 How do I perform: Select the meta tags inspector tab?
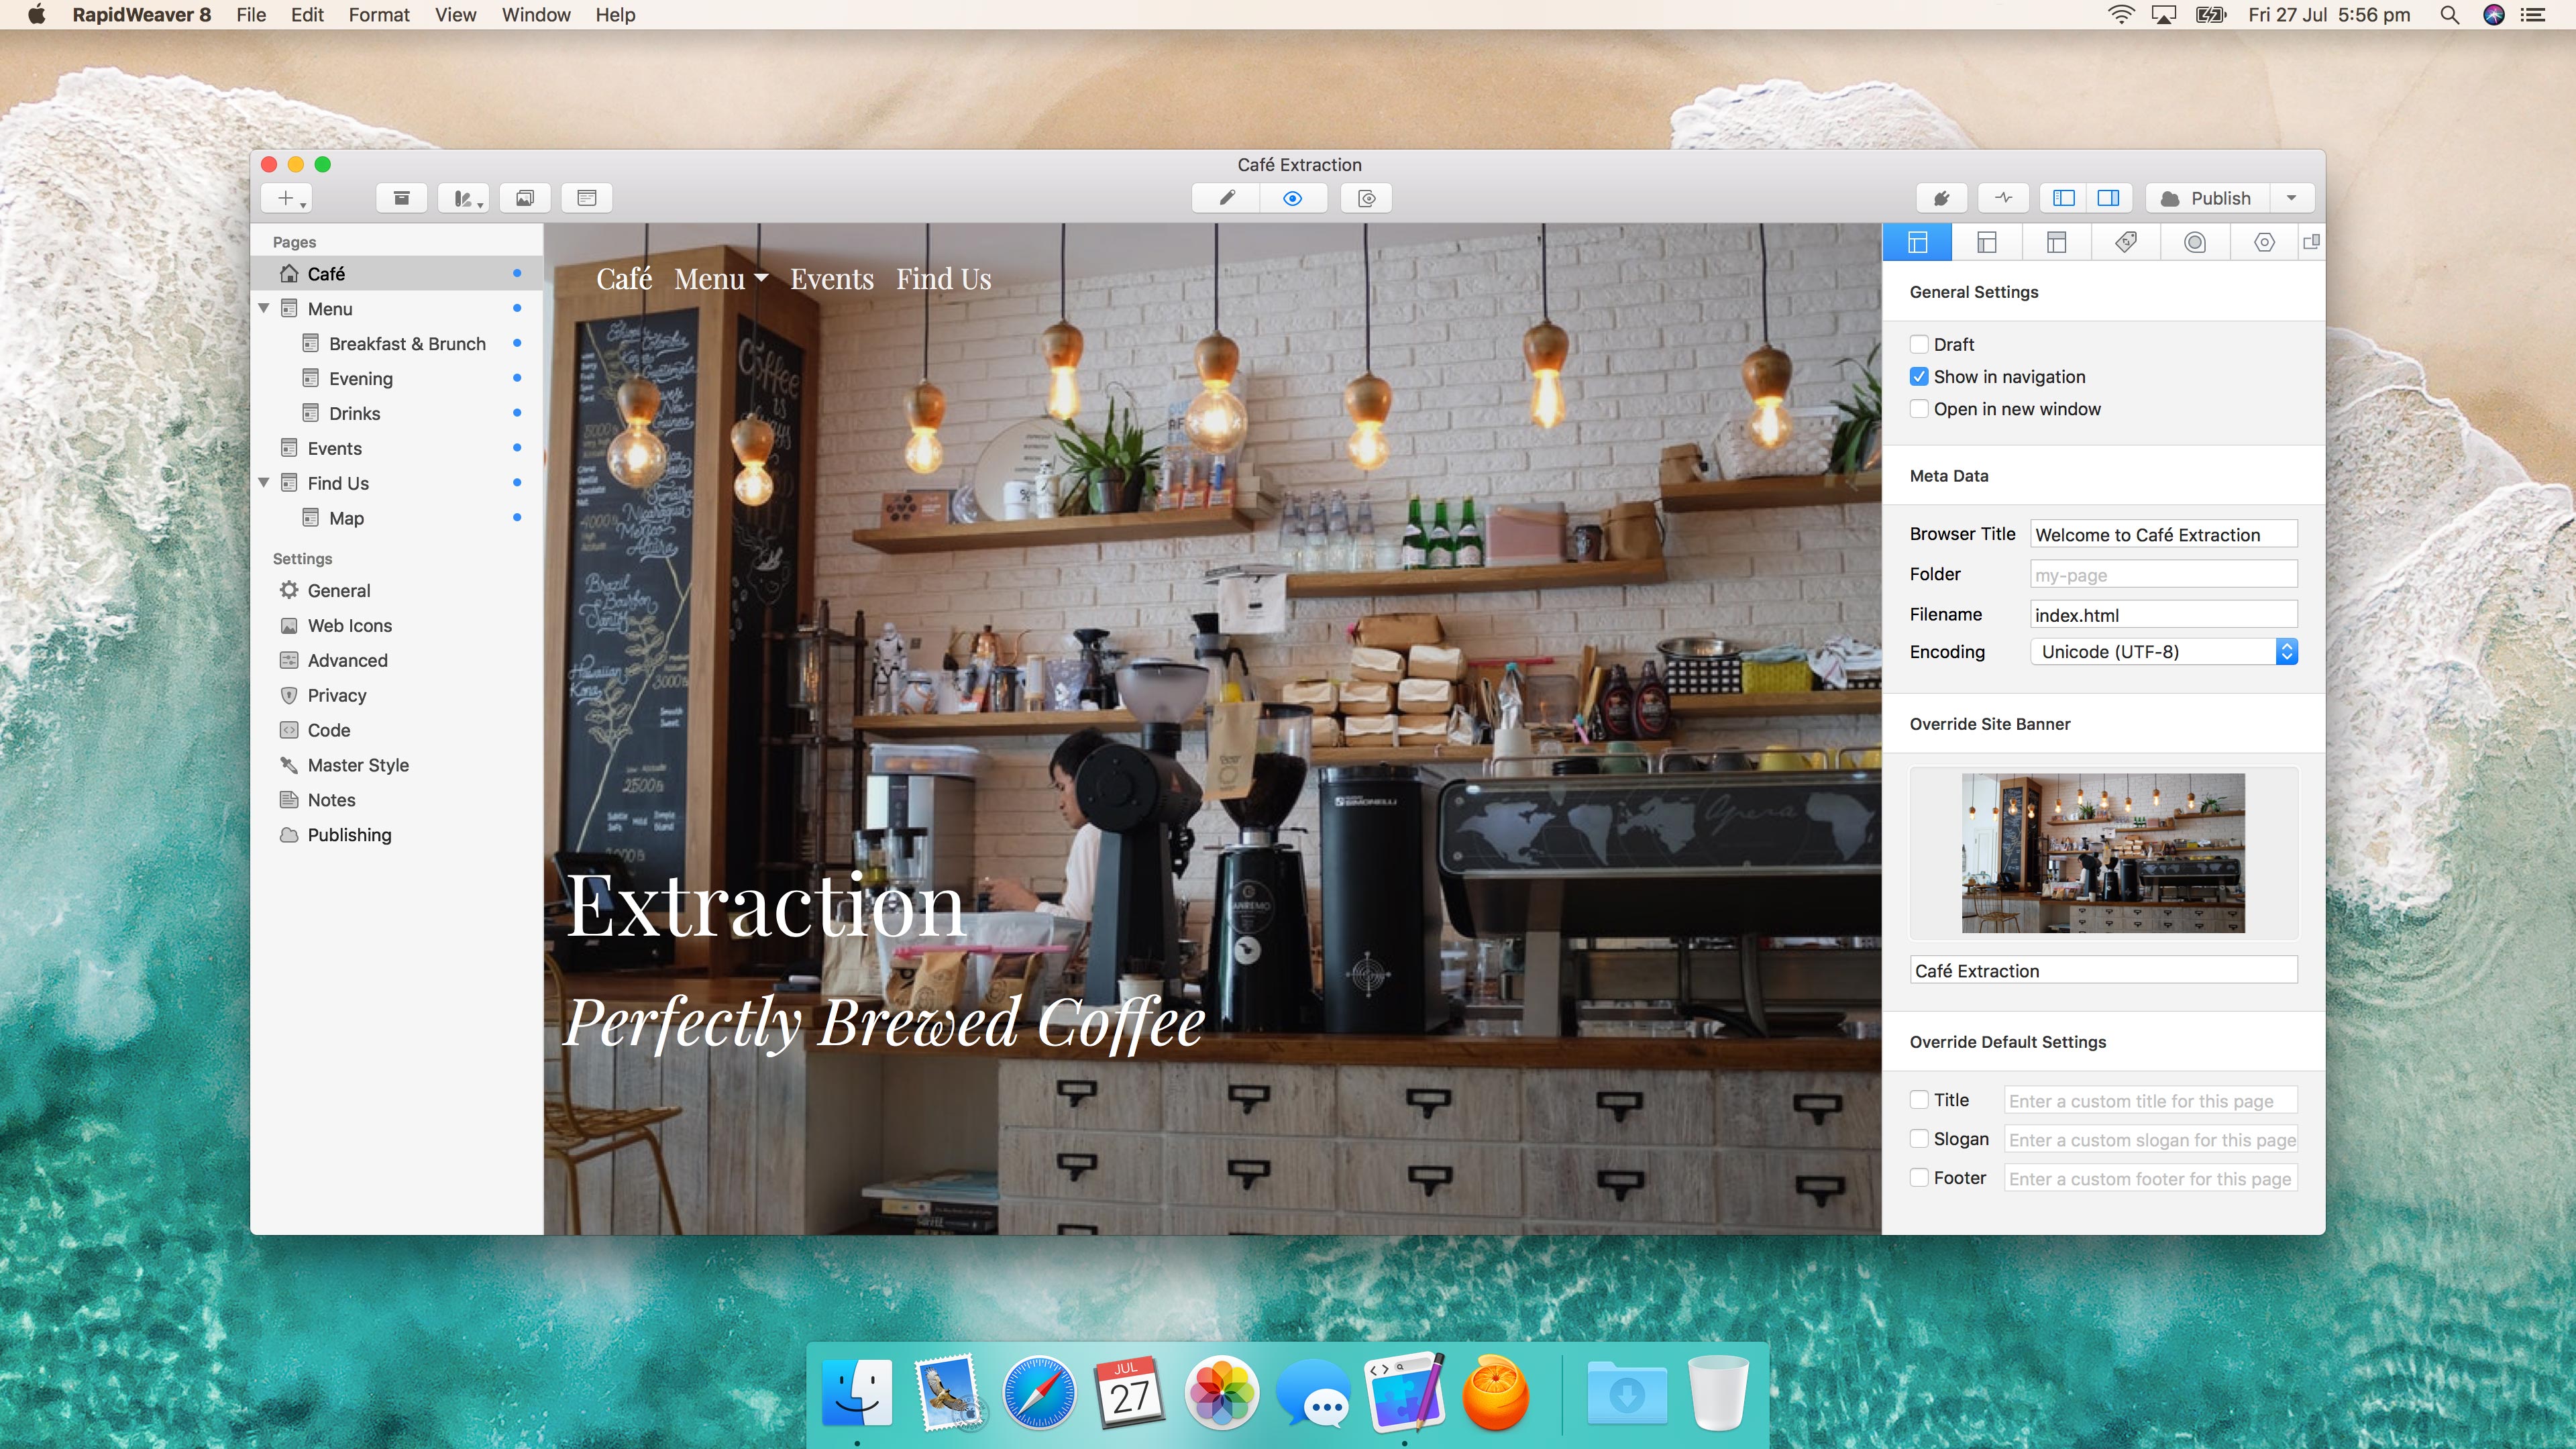(x=2126, y=242)
